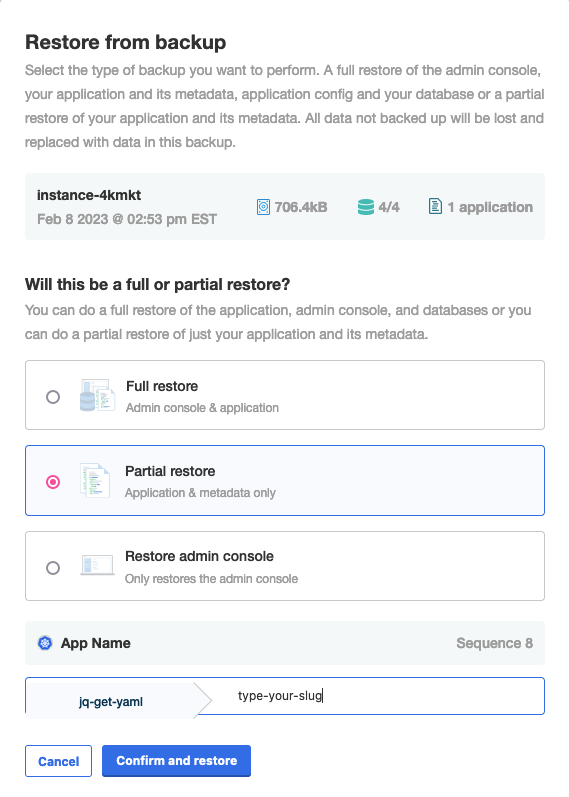
Task: Click the application document icon
Action: [x=435, y=206]
